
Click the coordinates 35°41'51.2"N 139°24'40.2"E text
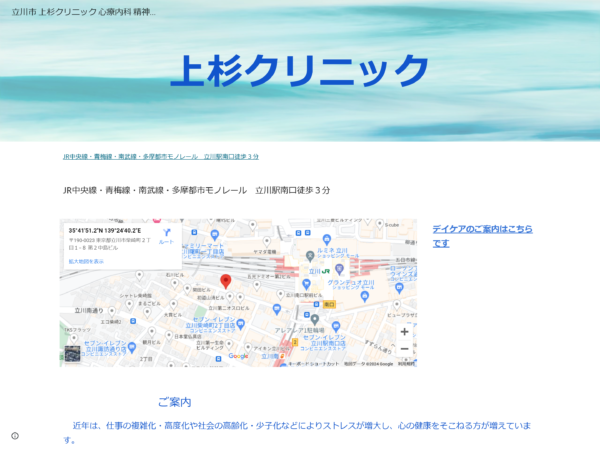(105, 230)
